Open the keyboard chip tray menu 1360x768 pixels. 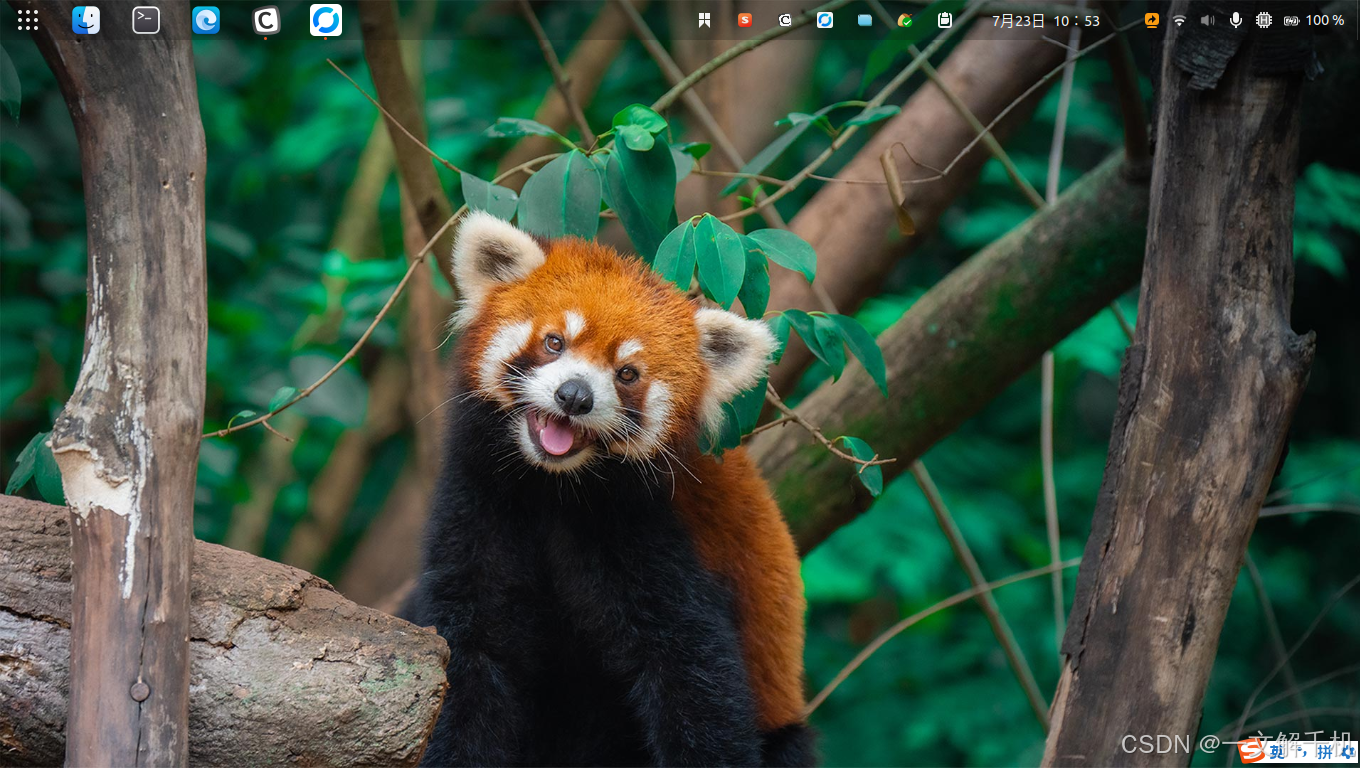(x=1263, y=19)
